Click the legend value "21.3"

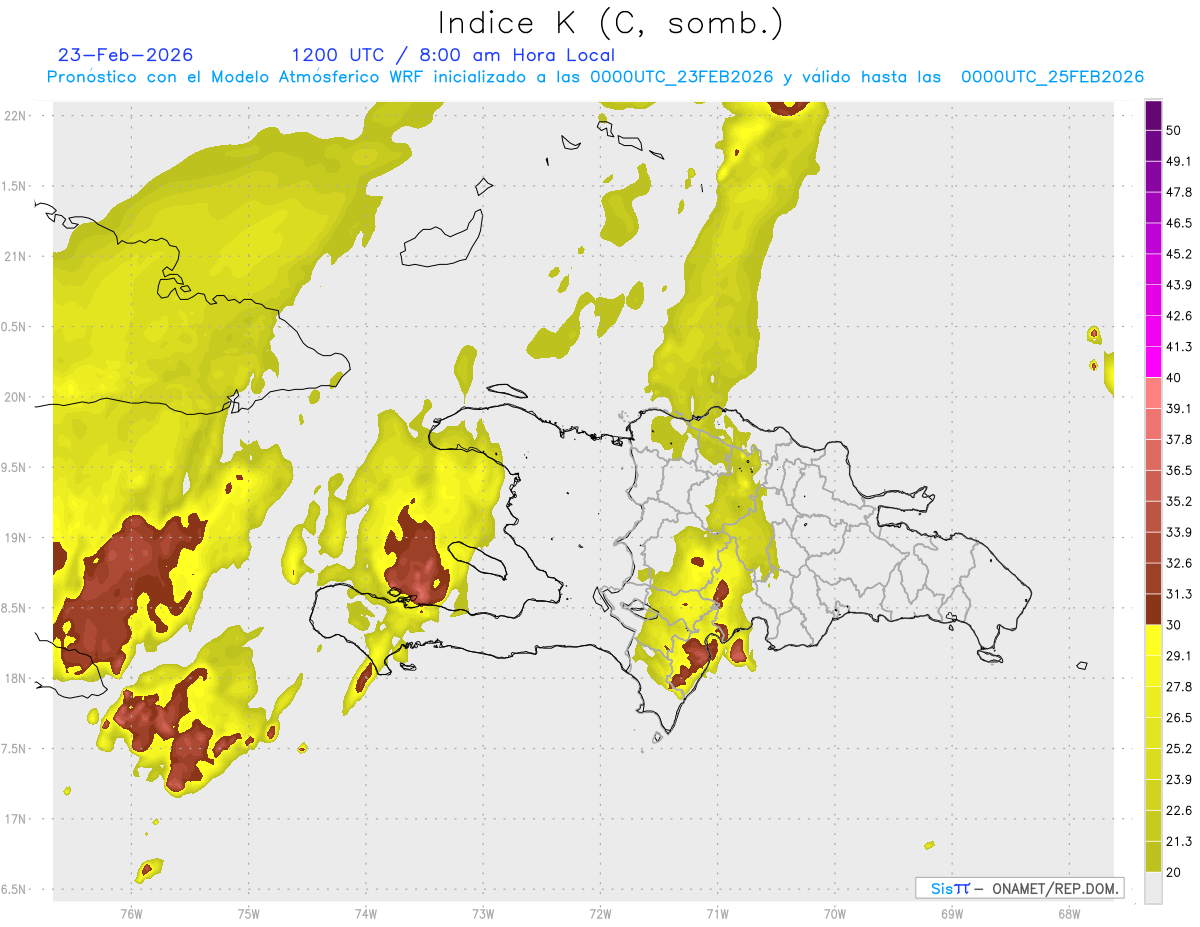coord(1179,842)
